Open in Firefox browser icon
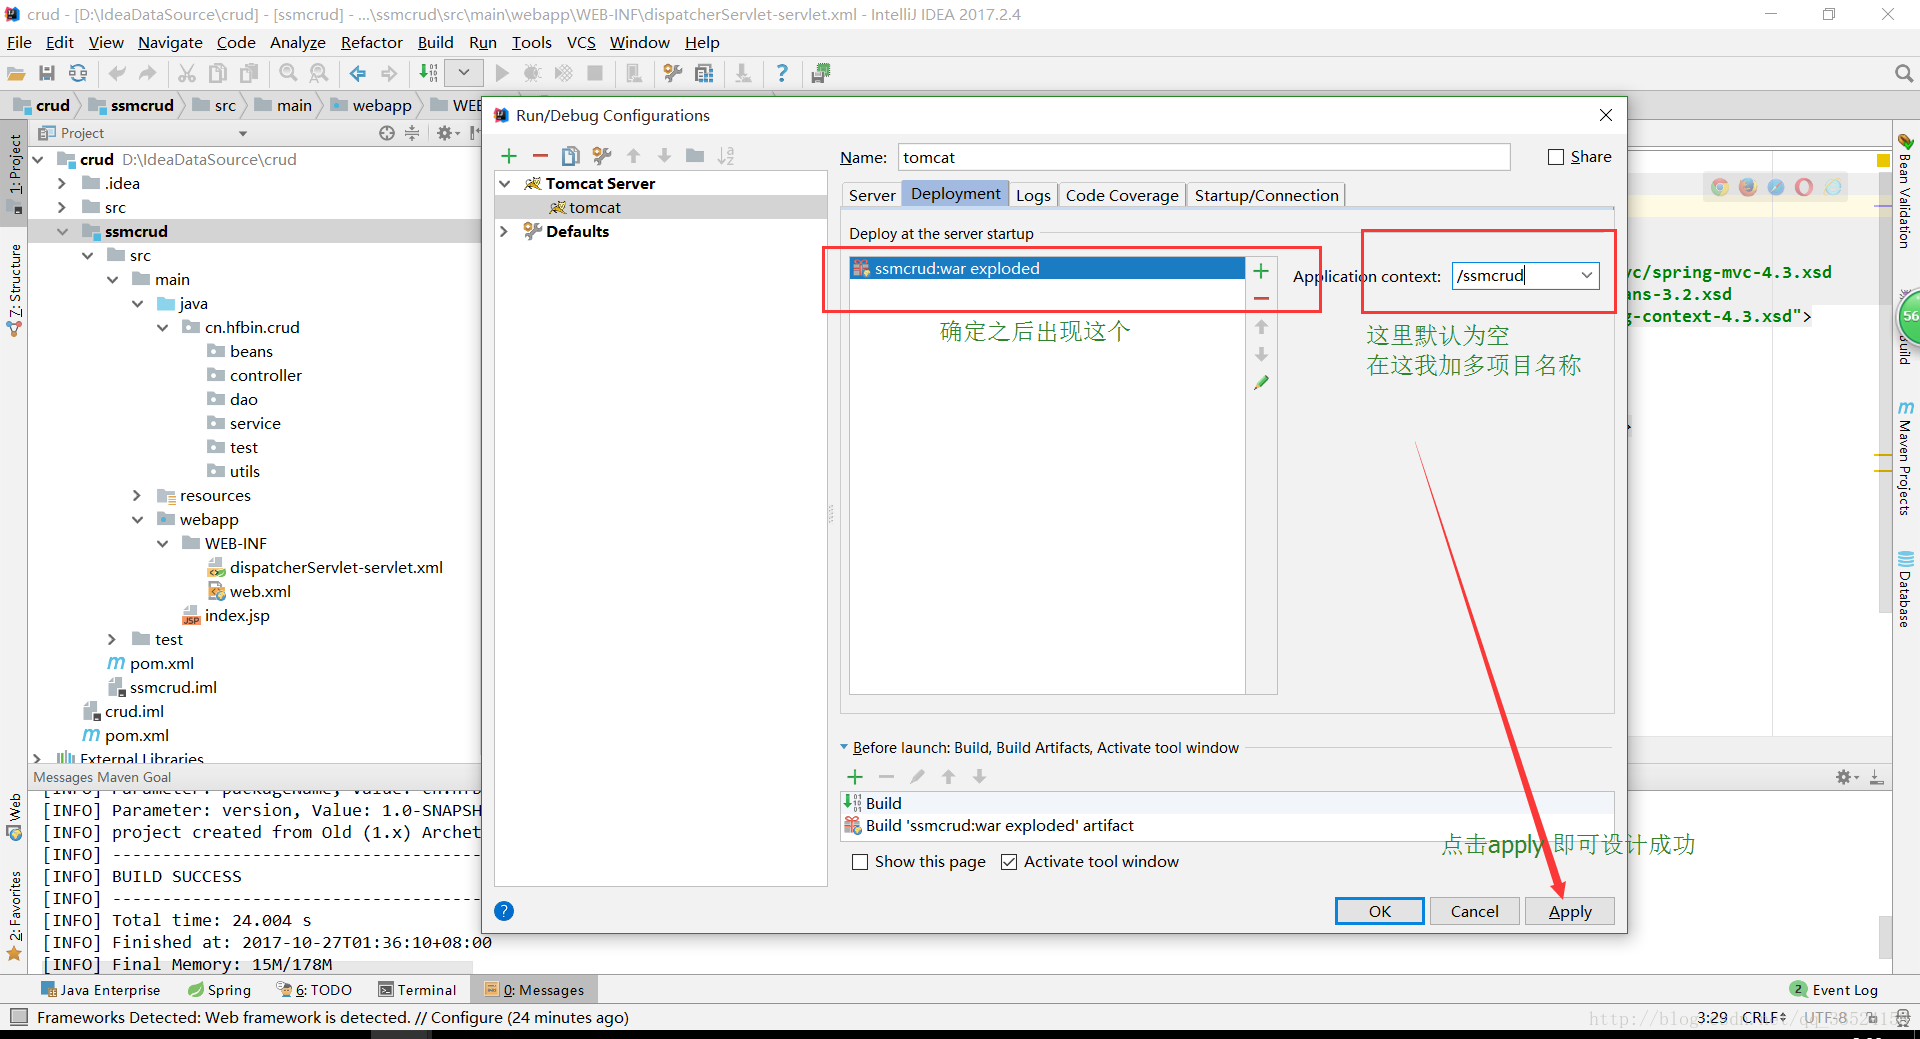The width and height of the screenshot is (1920, 1039). (1748, 187)
